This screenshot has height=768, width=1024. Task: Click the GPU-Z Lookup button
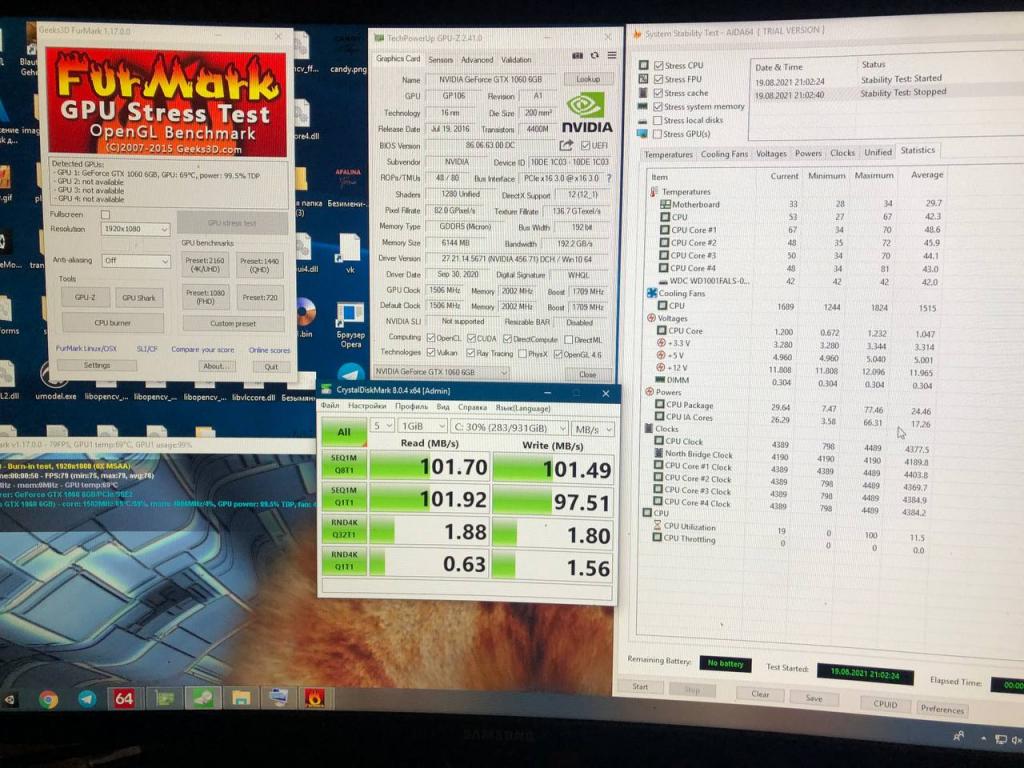click(588, 79)
